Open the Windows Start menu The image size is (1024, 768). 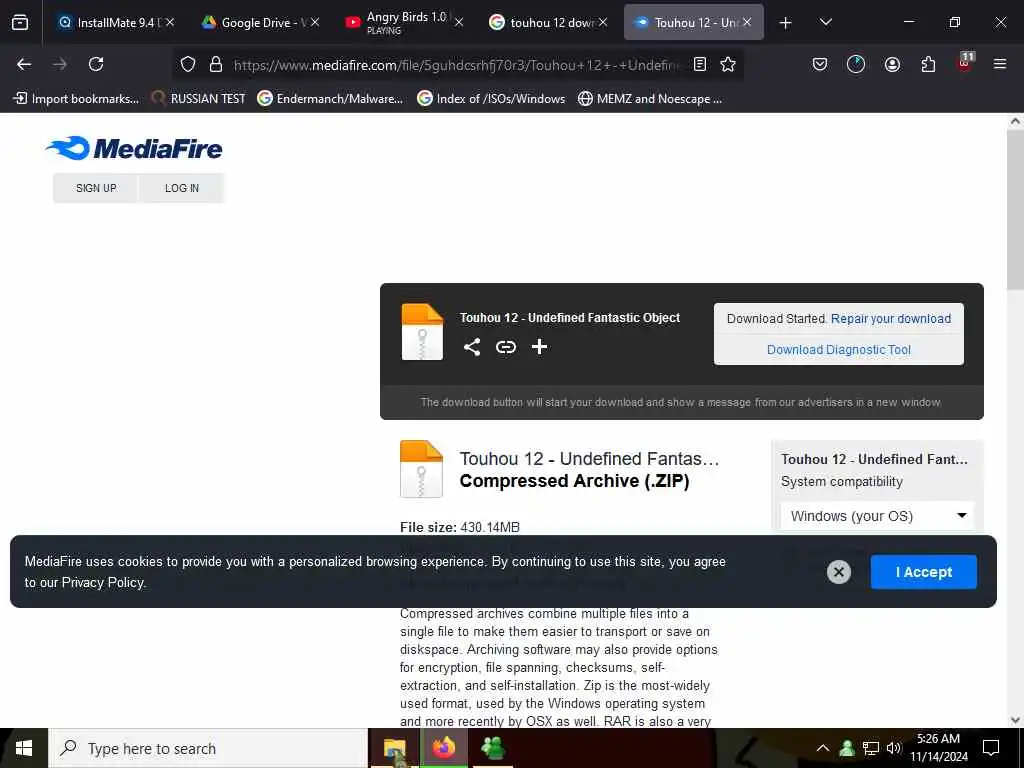[24, 748]
